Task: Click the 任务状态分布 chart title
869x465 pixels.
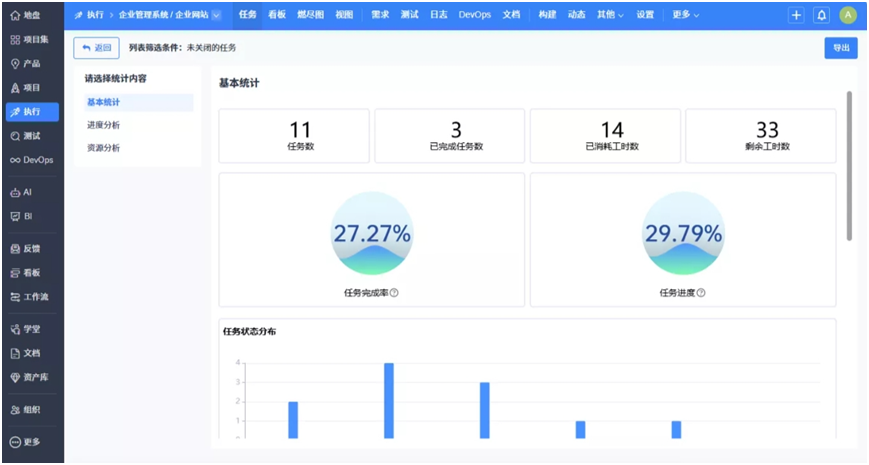Action: pos(249,331)
